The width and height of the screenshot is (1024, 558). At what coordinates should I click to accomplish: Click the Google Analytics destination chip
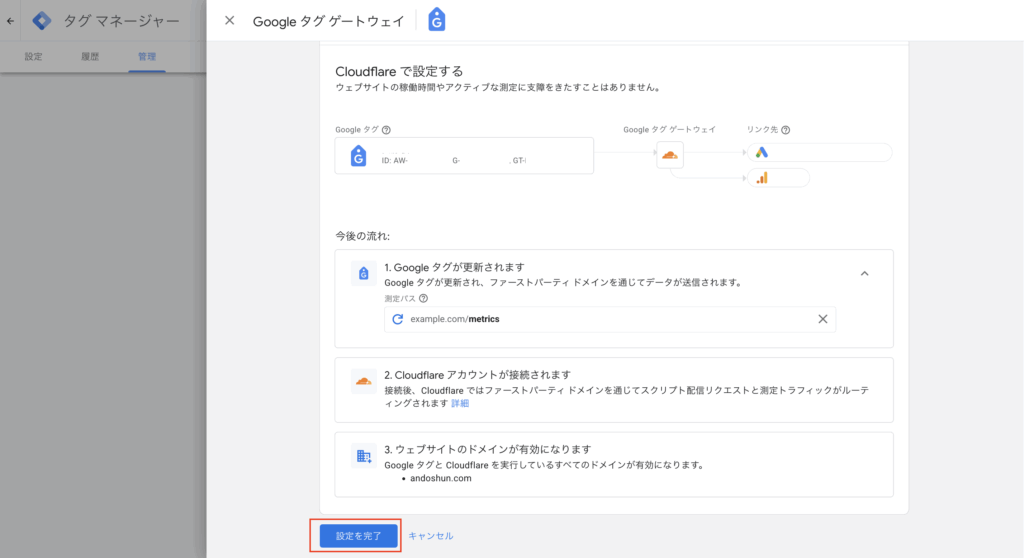pos(778,178)
